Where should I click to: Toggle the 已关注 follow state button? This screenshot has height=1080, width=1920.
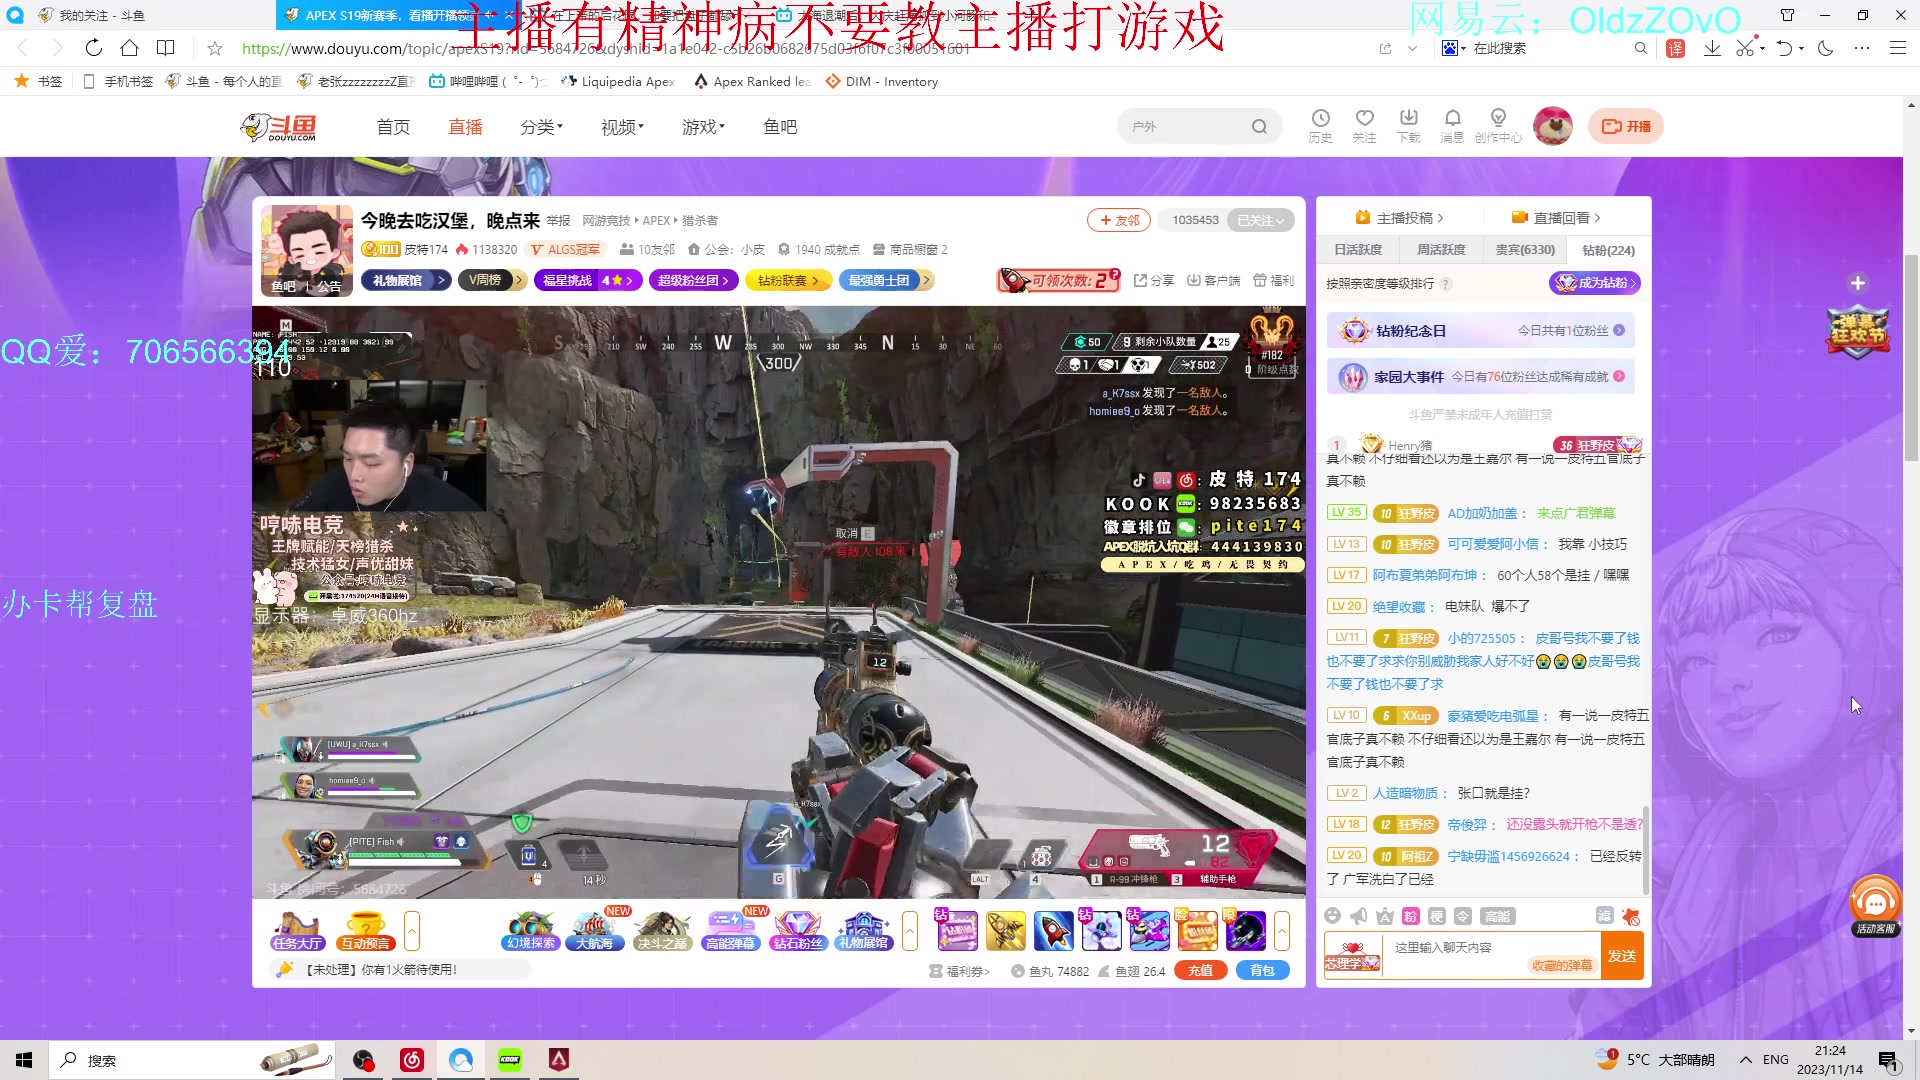click(1260, 220)
